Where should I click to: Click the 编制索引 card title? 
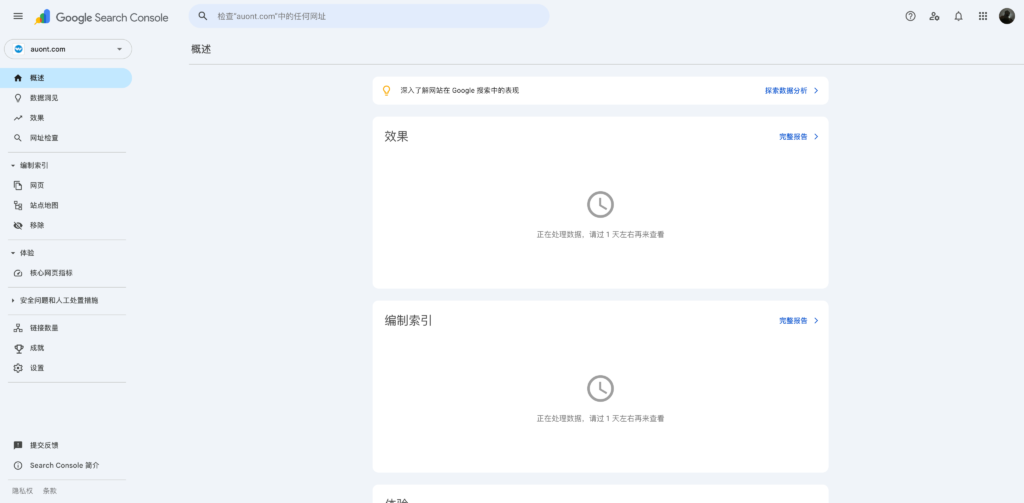(408, 321)
